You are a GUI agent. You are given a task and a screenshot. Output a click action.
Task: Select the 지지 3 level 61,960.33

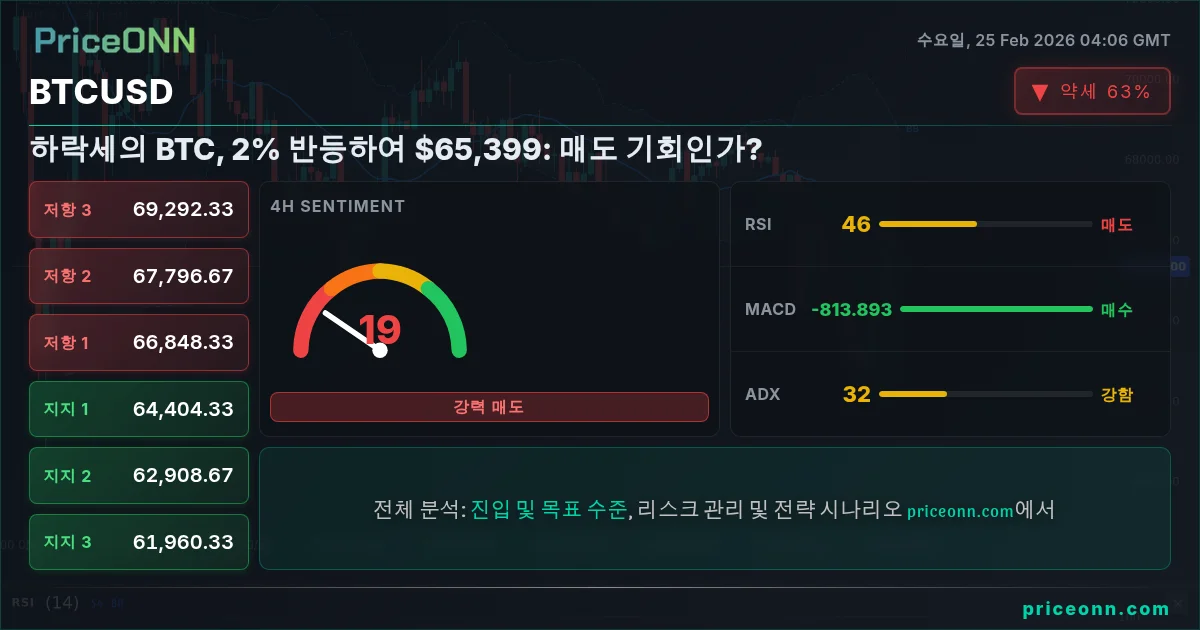point(139,542)
